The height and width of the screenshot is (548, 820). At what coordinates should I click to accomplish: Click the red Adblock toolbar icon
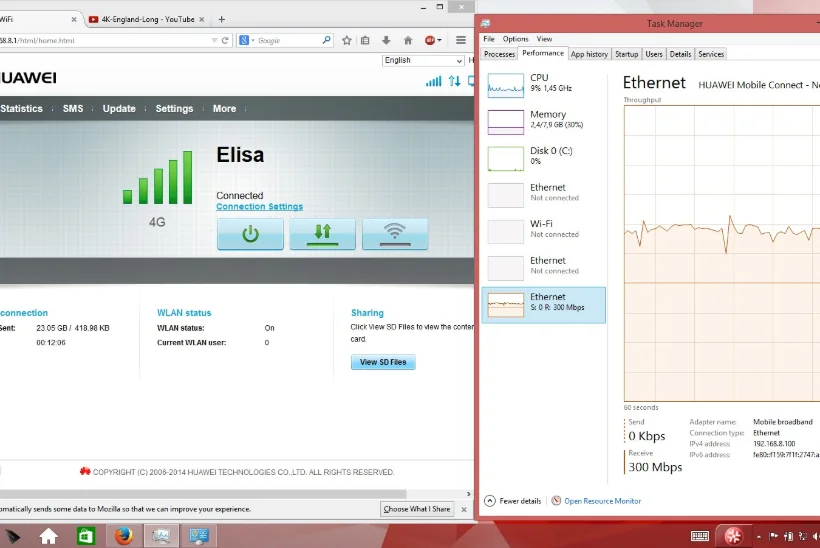[432, 40]
